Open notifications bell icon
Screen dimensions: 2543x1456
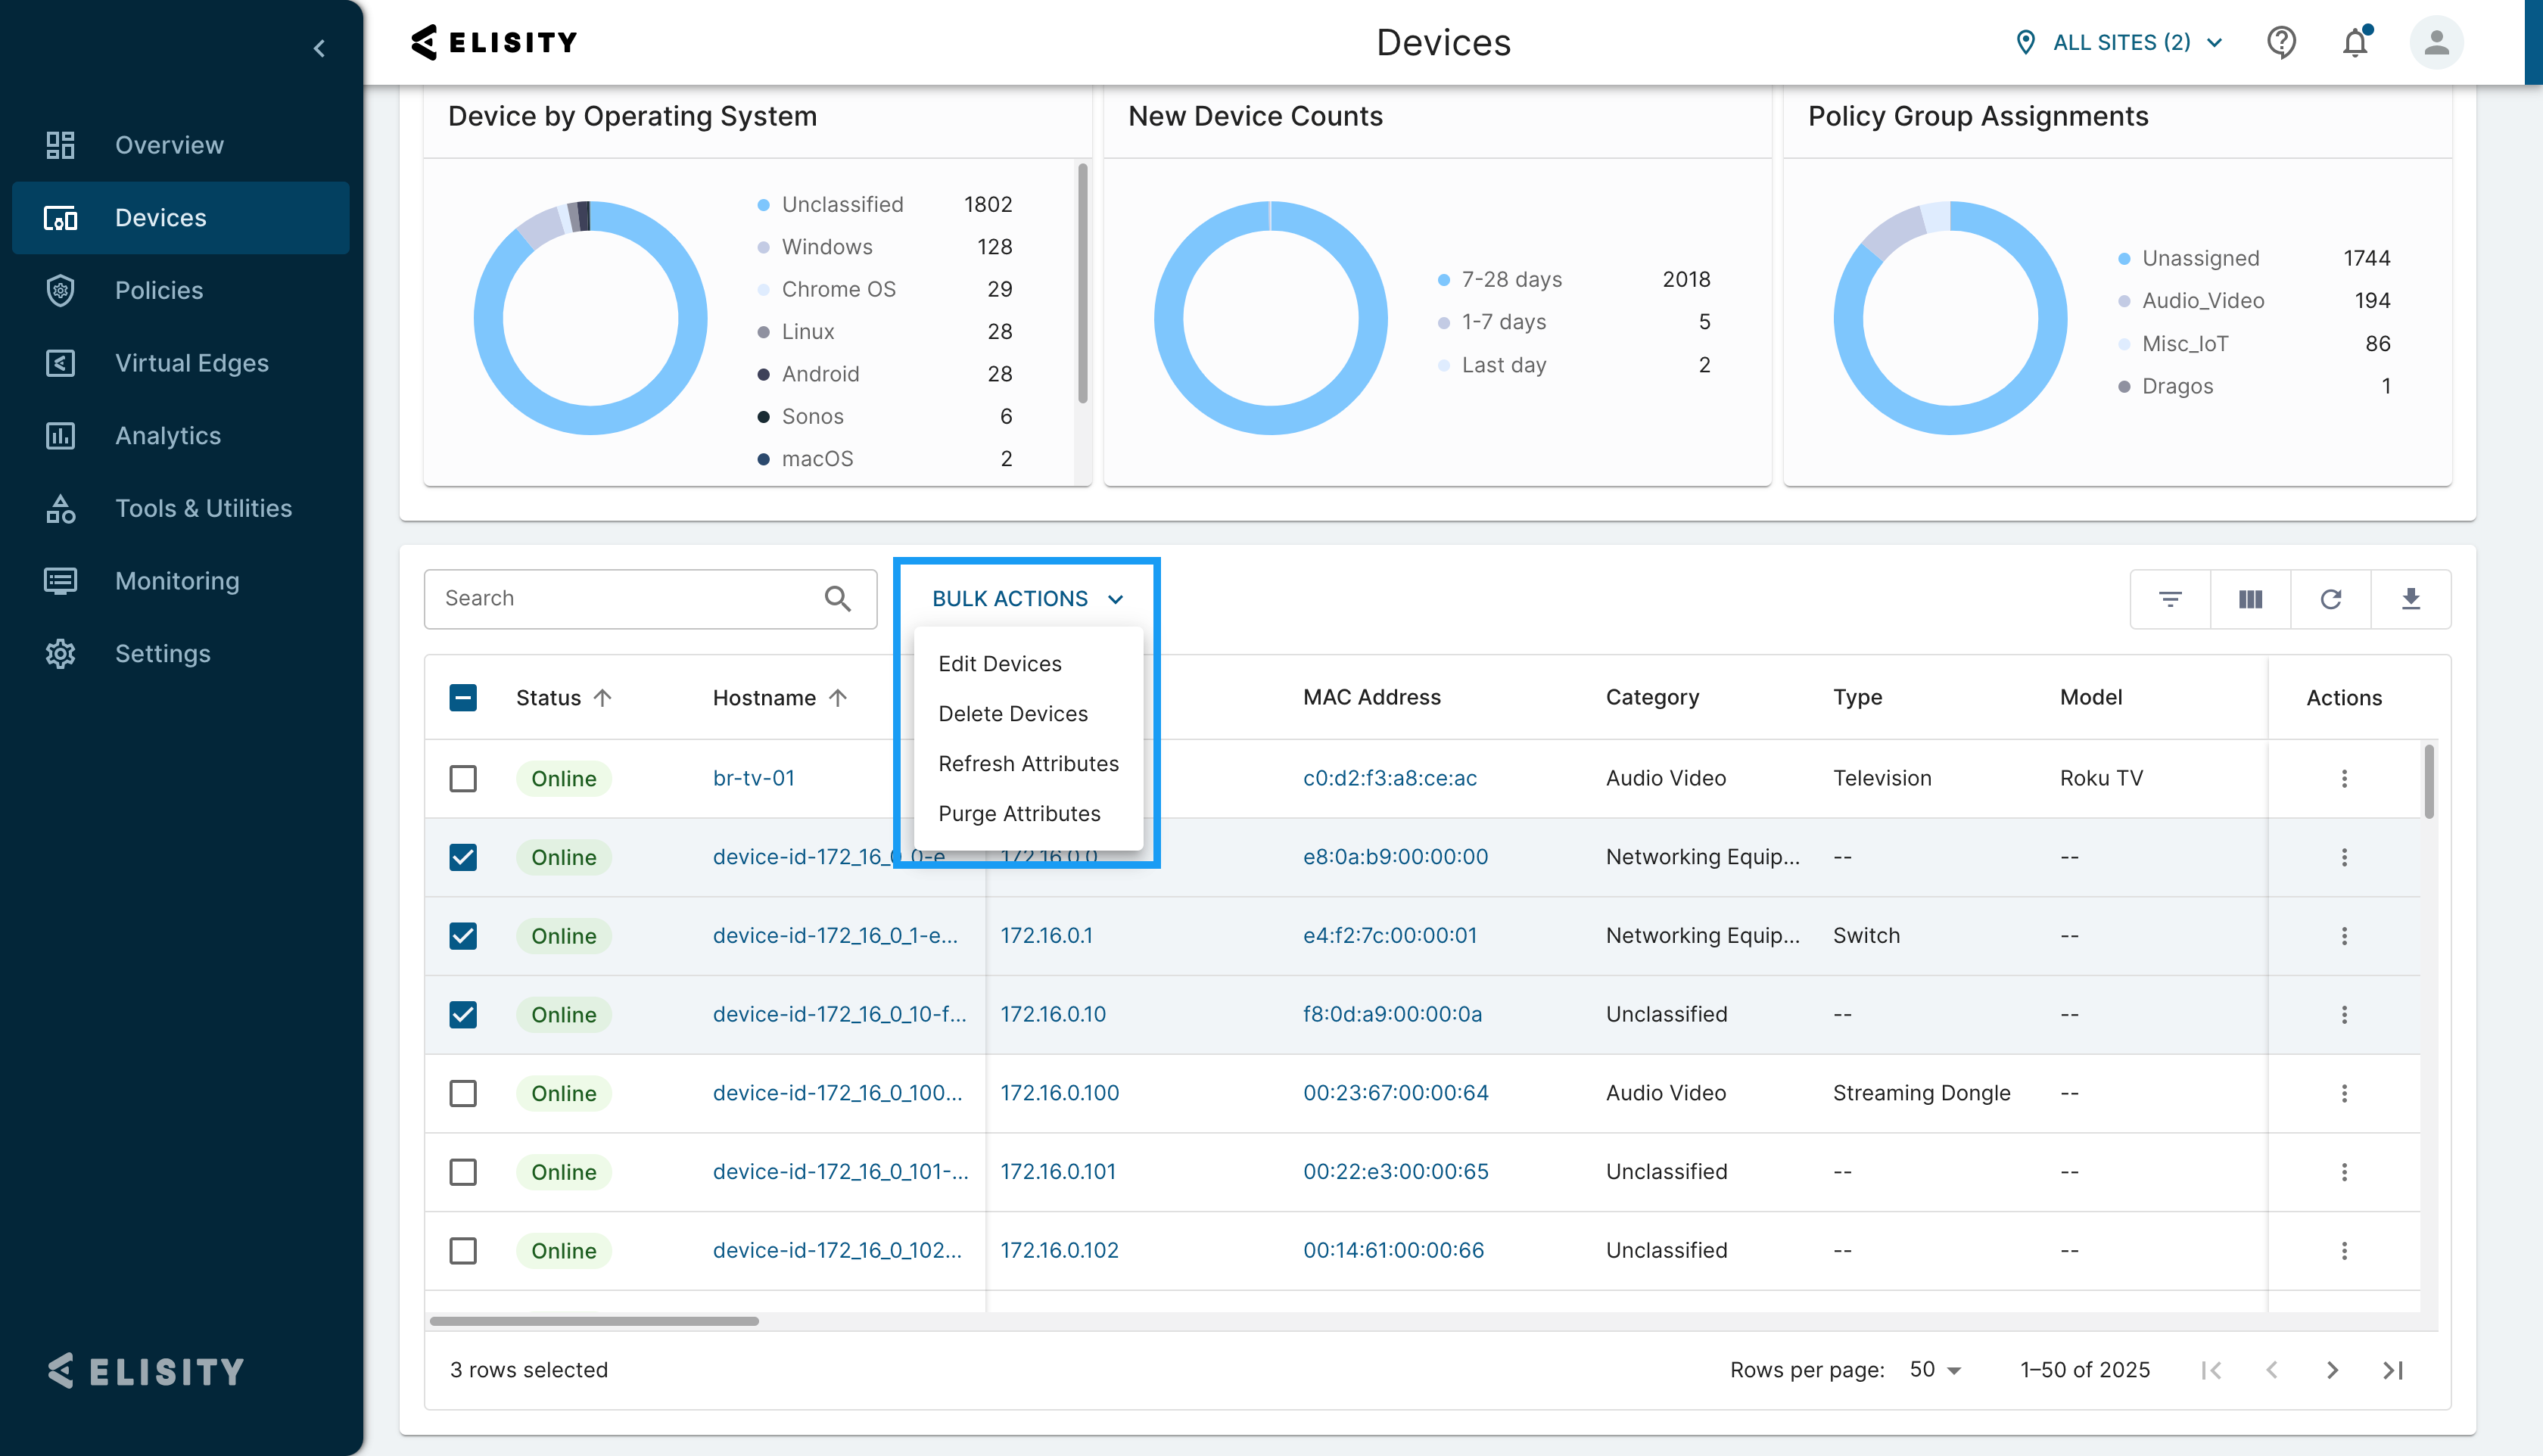(x=2355, y=43)
